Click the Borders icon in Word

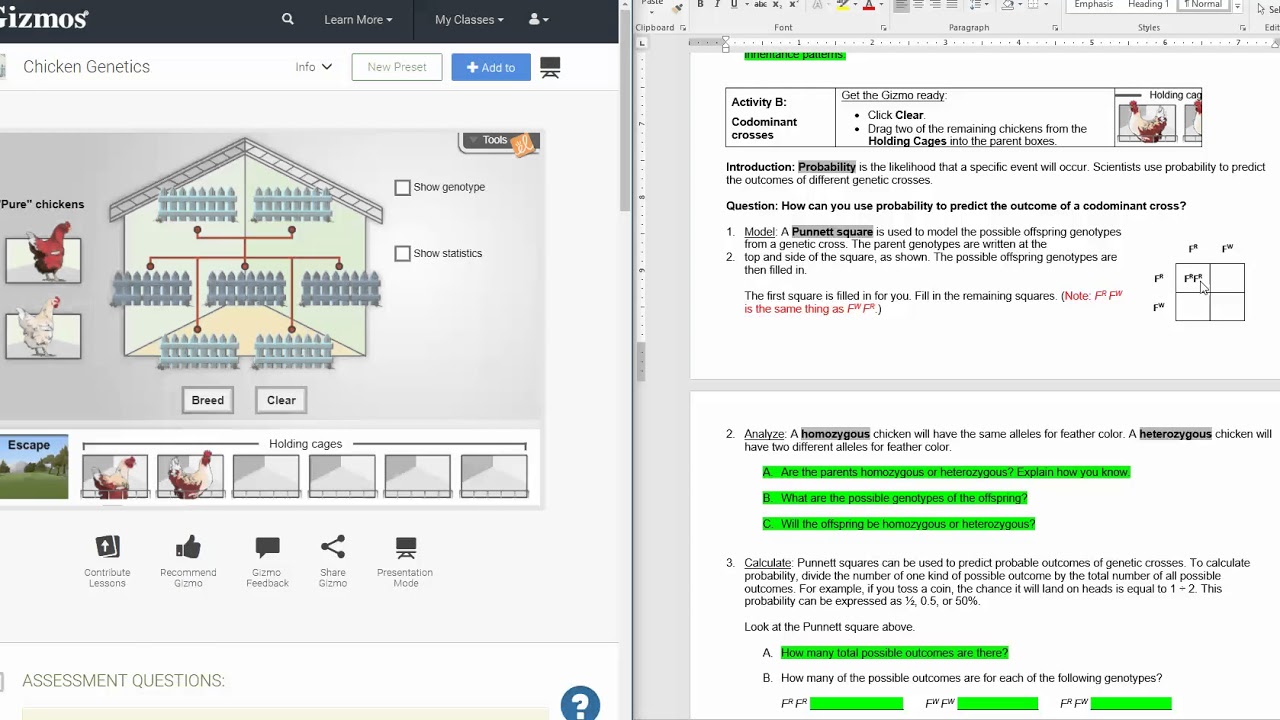(x=1033, y=4)
